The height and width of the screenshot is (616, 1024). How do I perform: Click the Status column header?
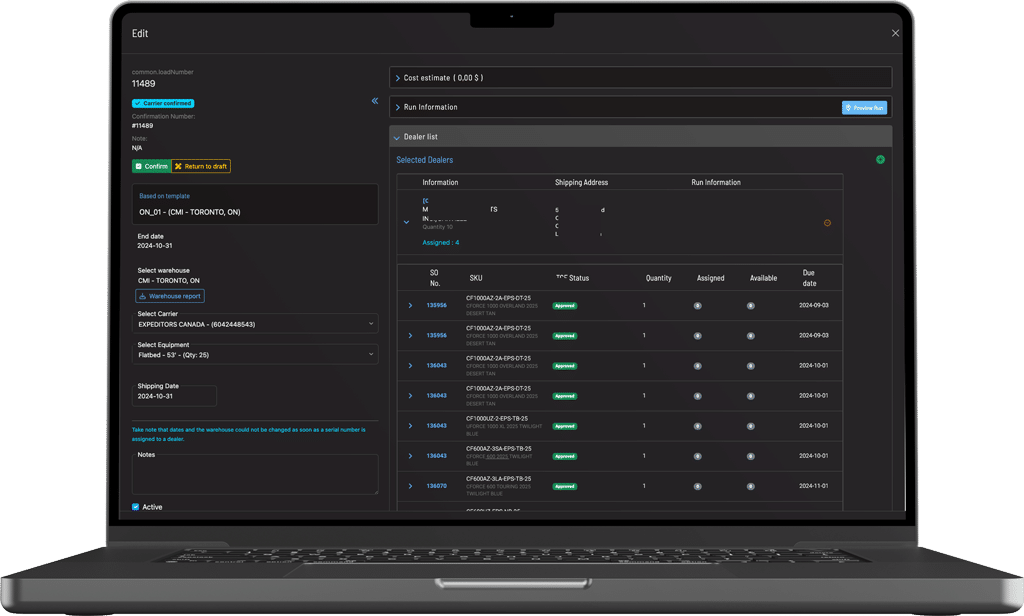pyautogui.click(x=573, y=278)
